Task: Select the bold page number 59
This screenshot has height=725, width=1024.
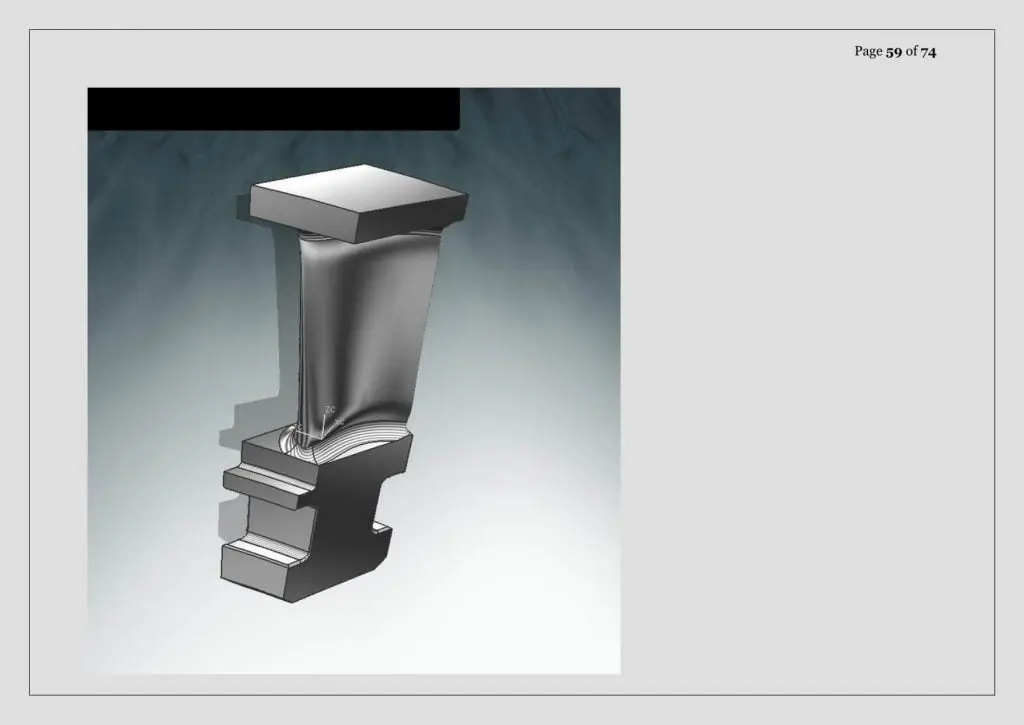Action: 893,52
